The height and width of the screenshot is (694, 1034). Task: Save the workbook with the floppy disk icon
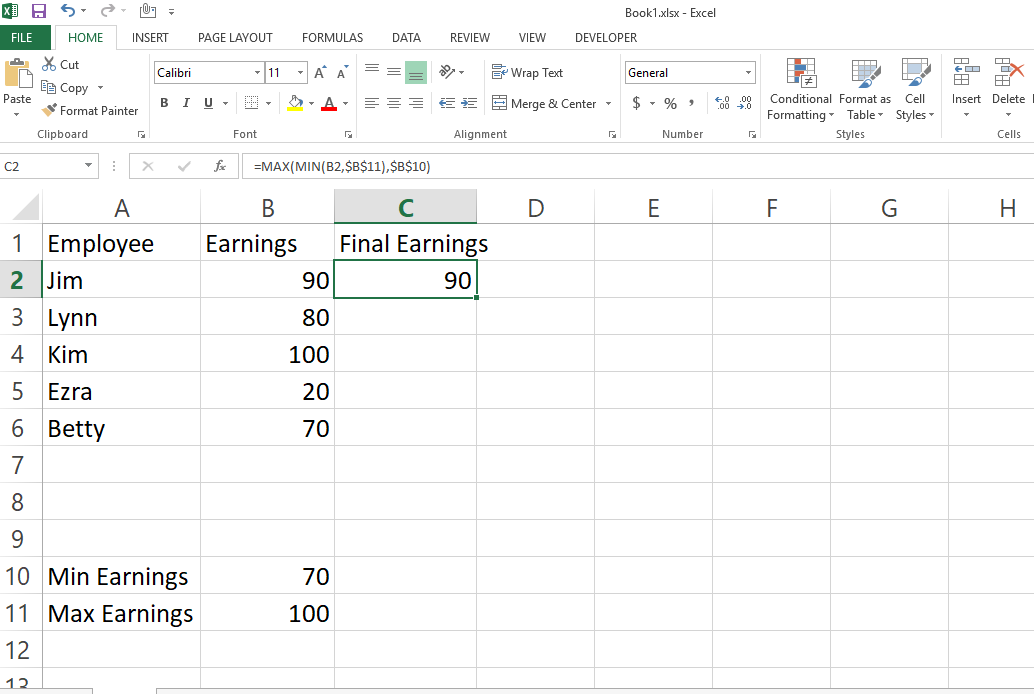(x=39, y=11)
